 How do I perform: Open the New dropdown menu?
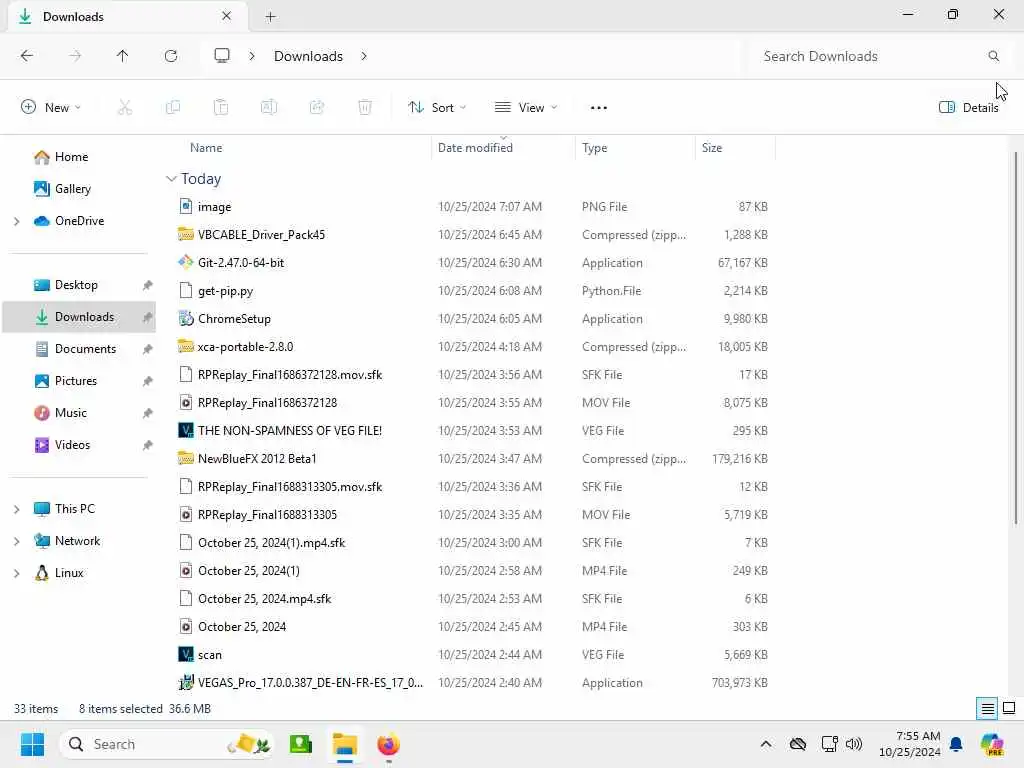(51, 108)
